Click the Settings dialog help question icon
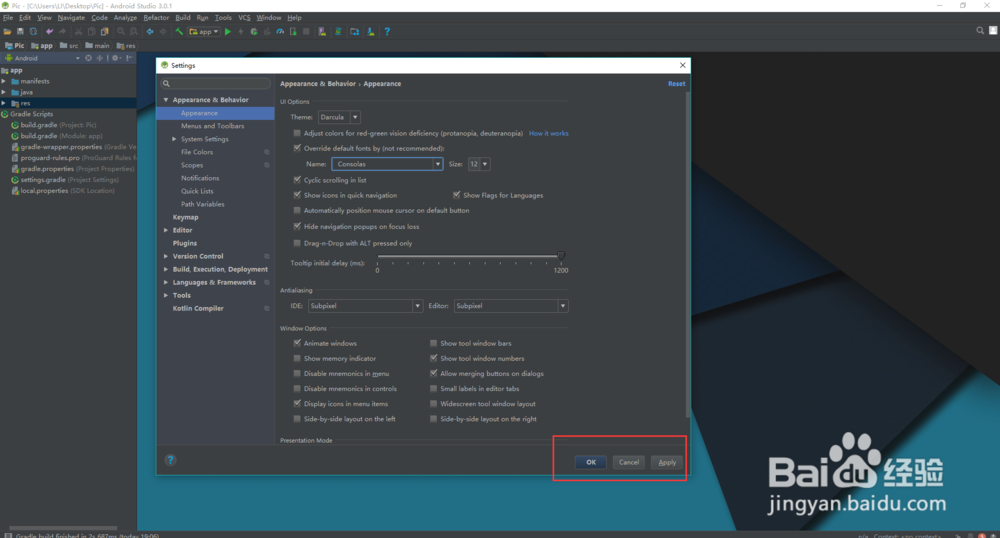The width and height of the screenshot is (1000, 538). (170, 460)
